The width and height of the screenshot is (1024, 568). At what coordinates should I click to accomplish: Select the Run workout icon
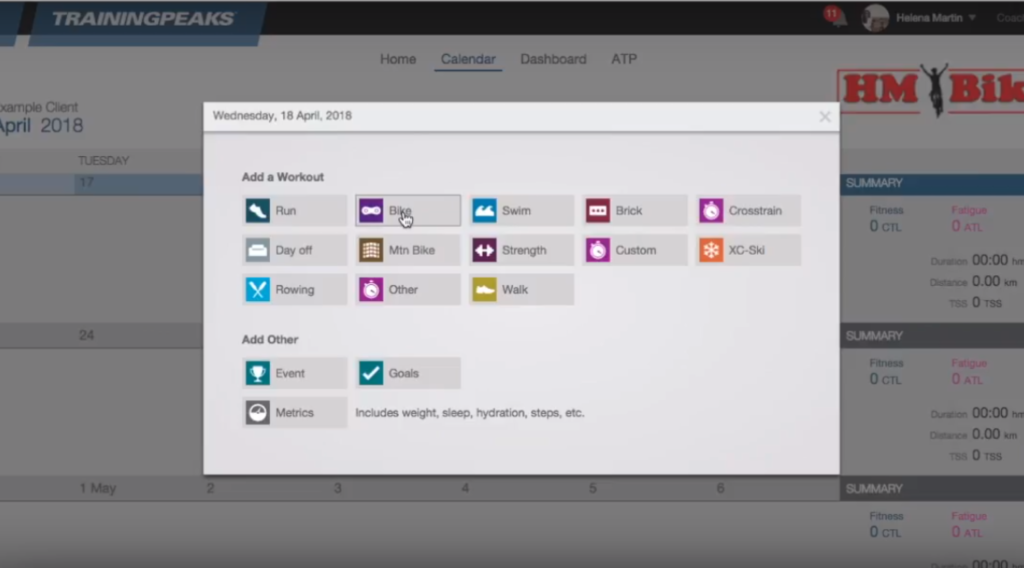258,211
